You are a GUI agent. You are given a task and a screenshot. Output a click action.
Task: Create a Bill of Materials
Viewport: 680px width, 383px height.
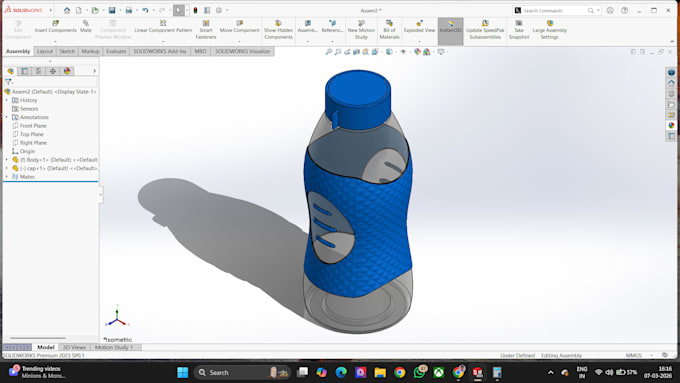389,29
